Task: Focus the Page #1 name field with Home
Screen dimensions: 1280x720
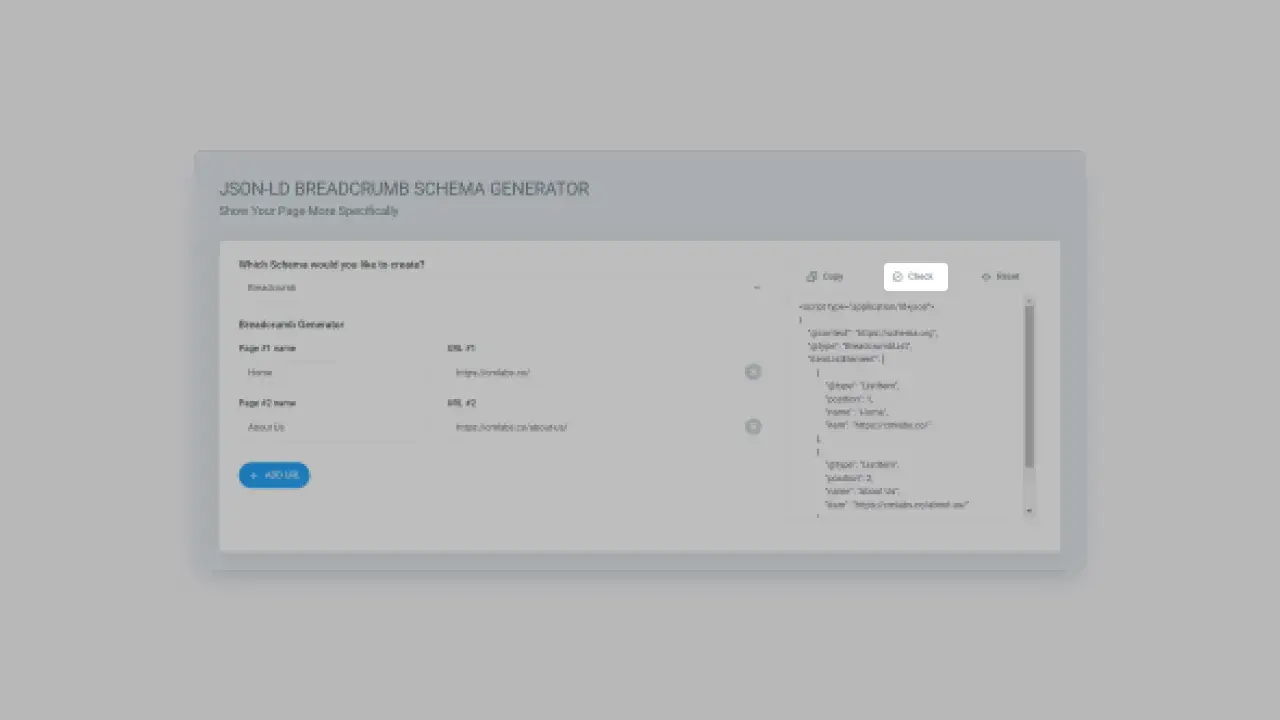Action: (328, 373)
